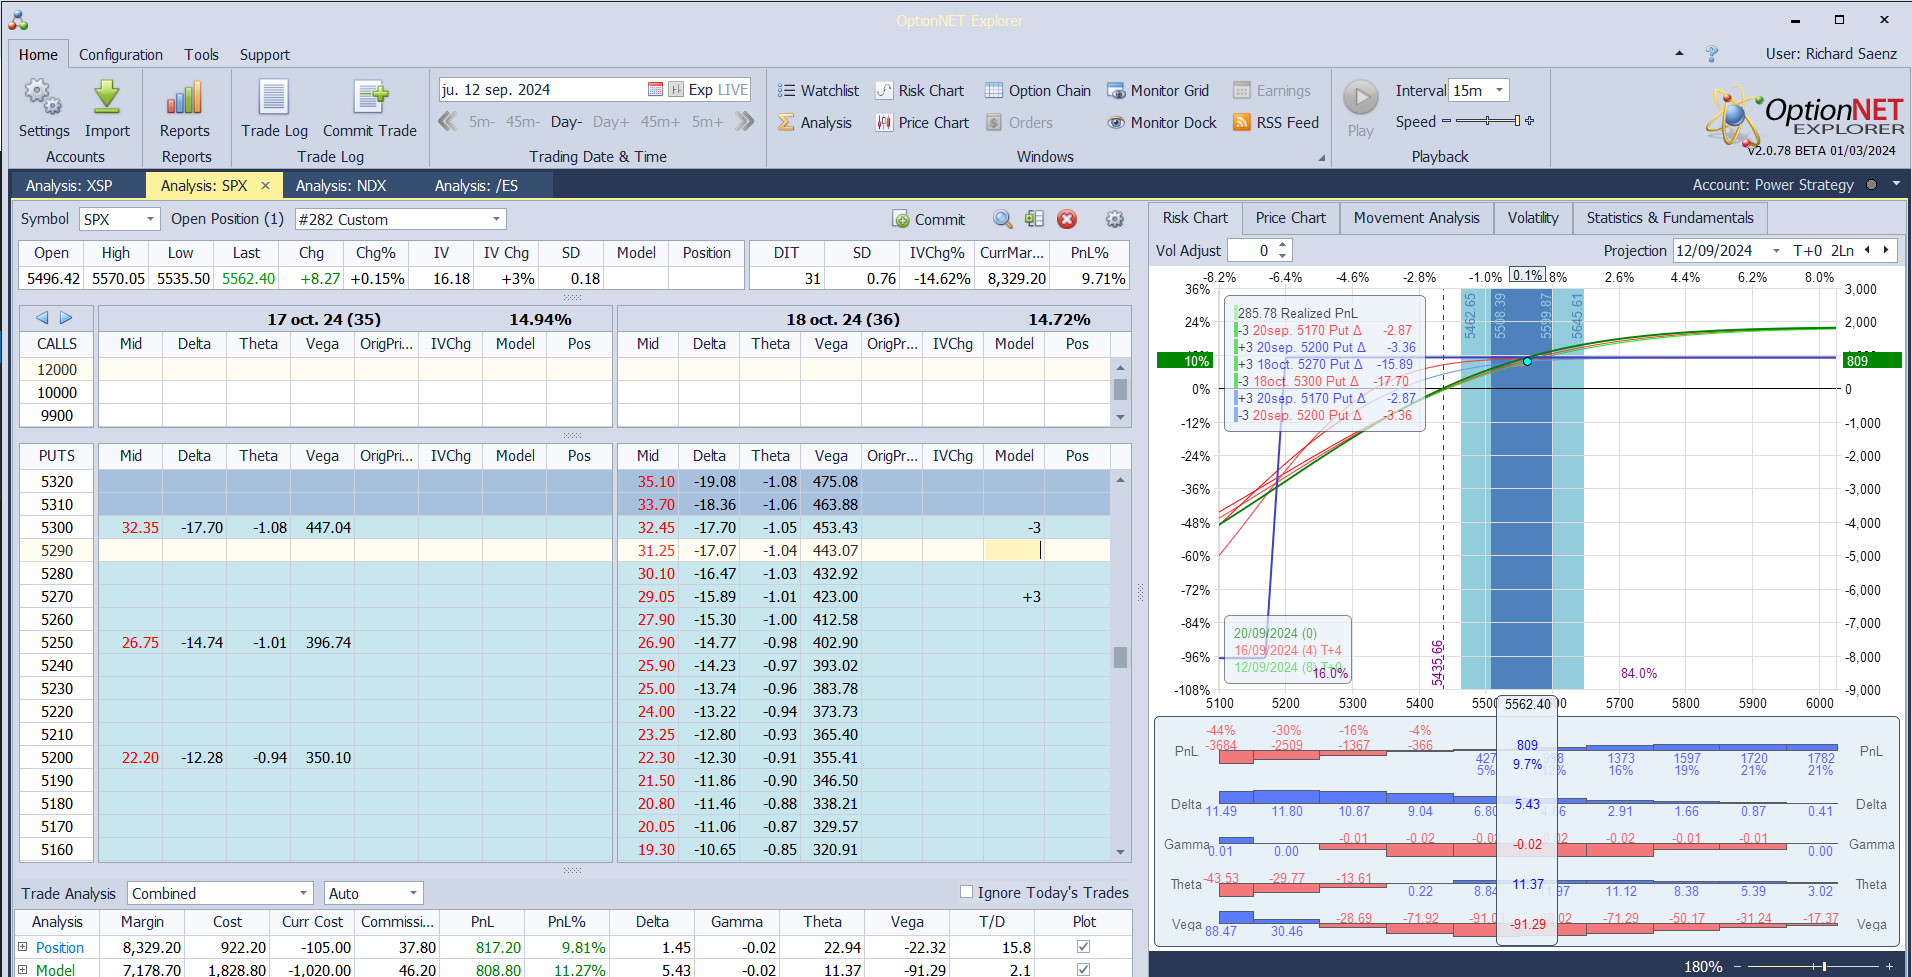Open the Projection date dropdown
Image resolution: width=1912 pixels, height=977 pixels.
(1776, 251)
